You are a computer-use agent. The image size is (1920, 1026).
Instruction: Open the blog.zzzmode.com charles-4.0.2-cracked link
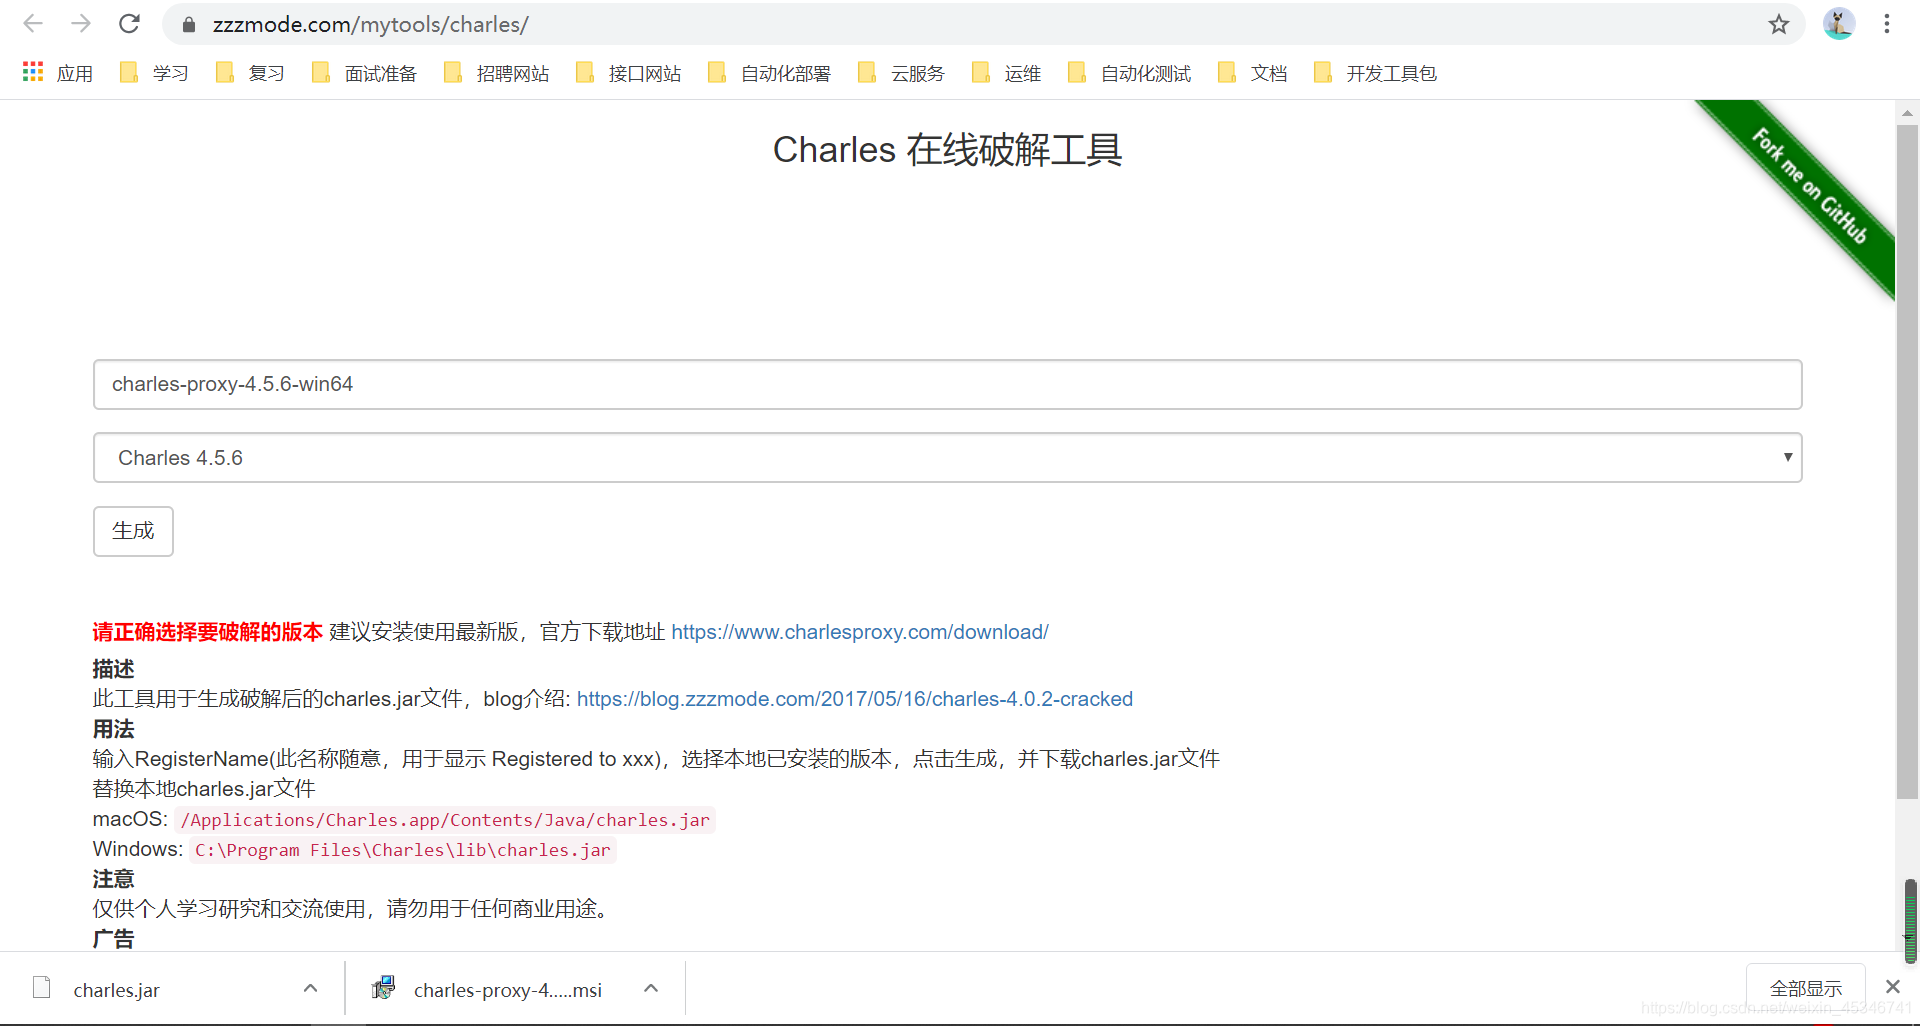[x=855, y=699]
